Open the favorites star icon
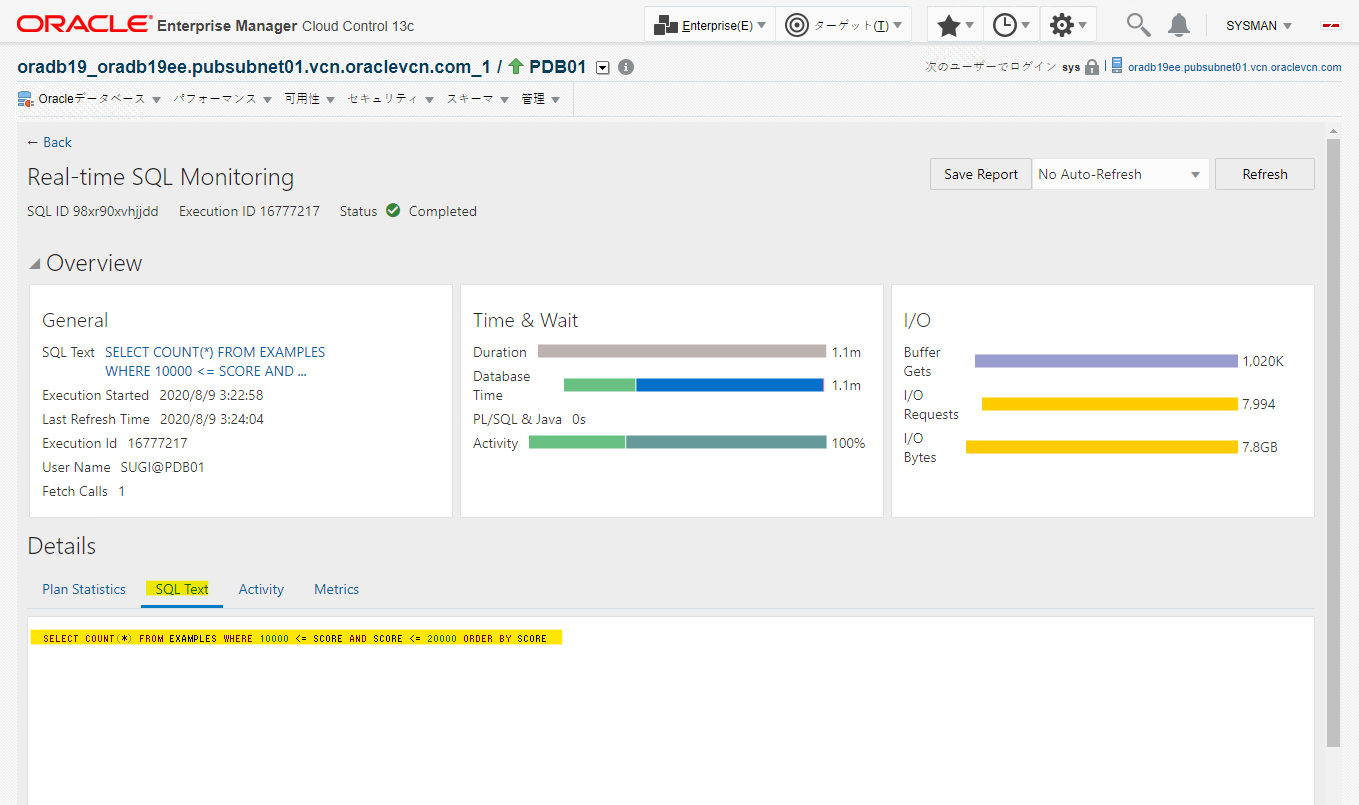This screenshot has height=805, width=1359. tap(948, 23)
